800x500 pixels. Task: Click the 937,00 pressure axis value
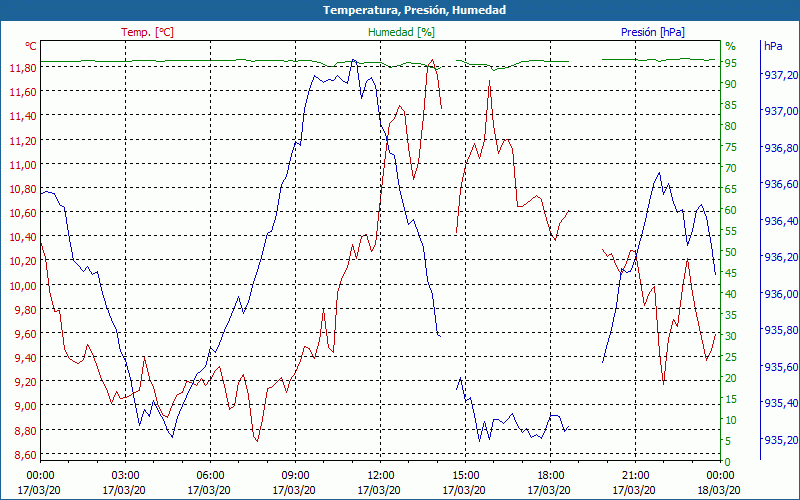pyautogui.click(x=780, y=111)
